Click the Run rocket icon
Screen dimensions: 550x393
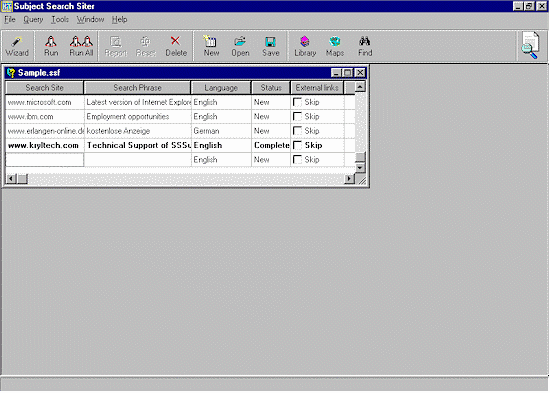point(51,46)
